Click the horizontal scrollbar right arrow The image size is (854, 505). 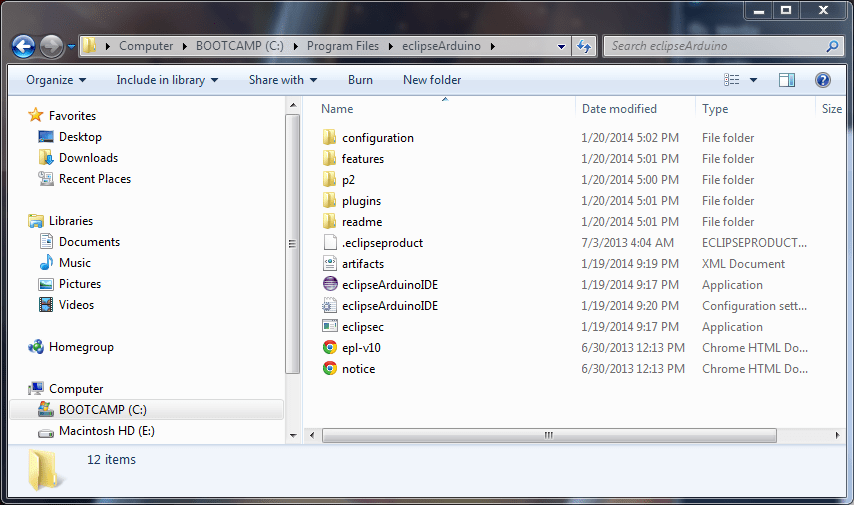click(838, 435)
